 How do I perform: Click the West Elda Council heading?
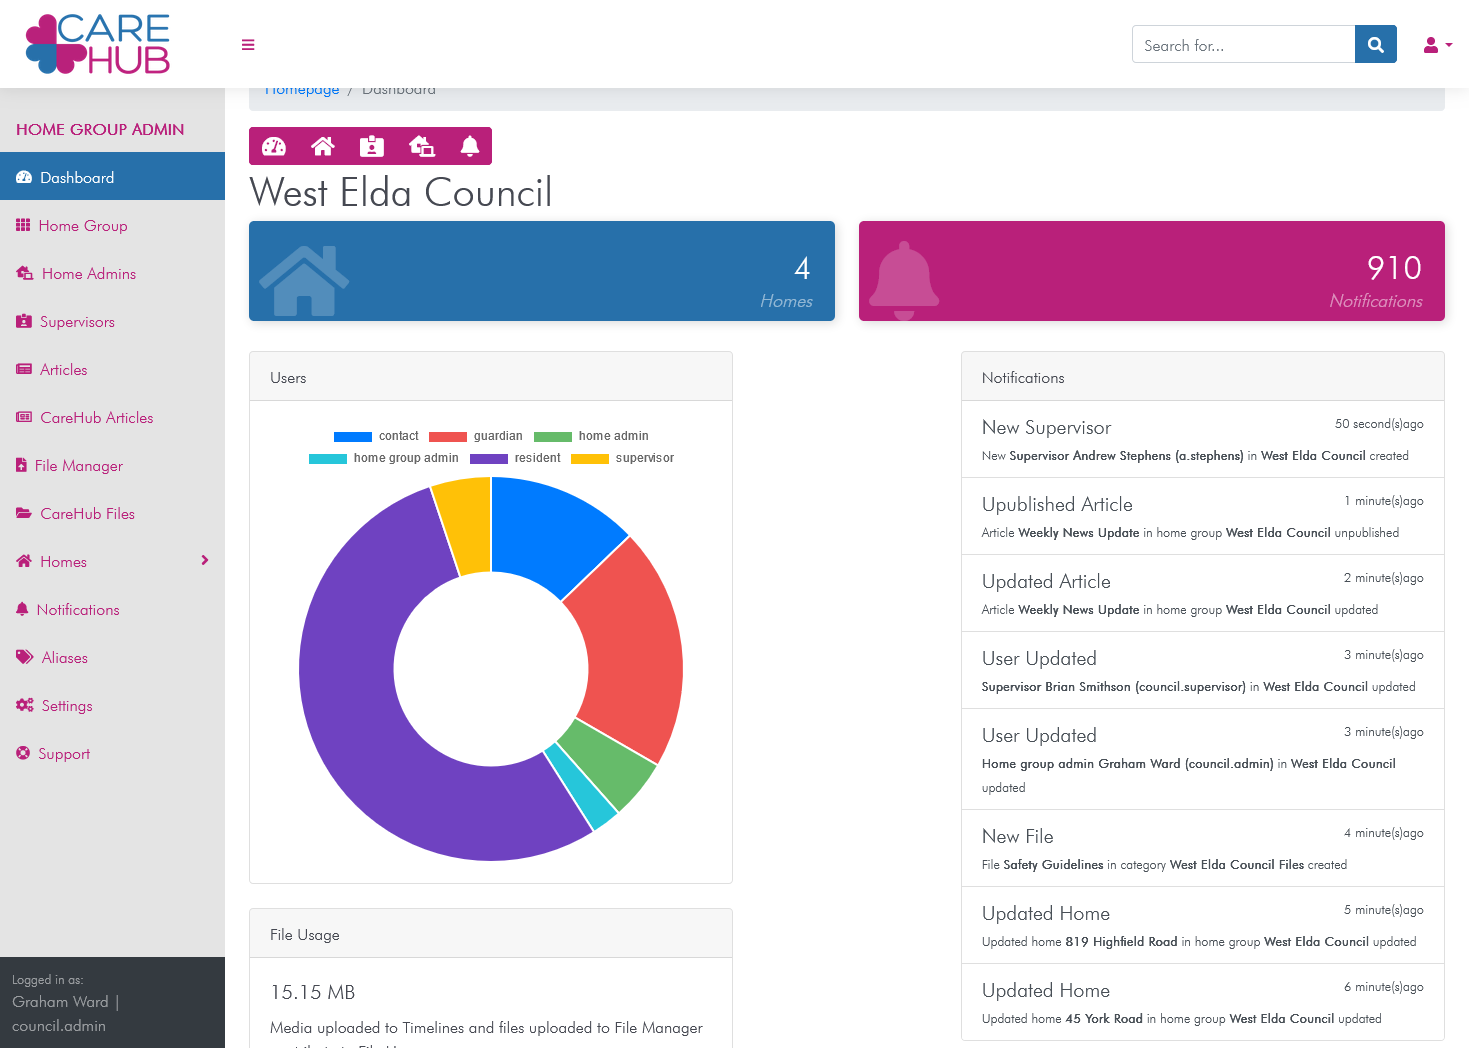click(401, 192)
